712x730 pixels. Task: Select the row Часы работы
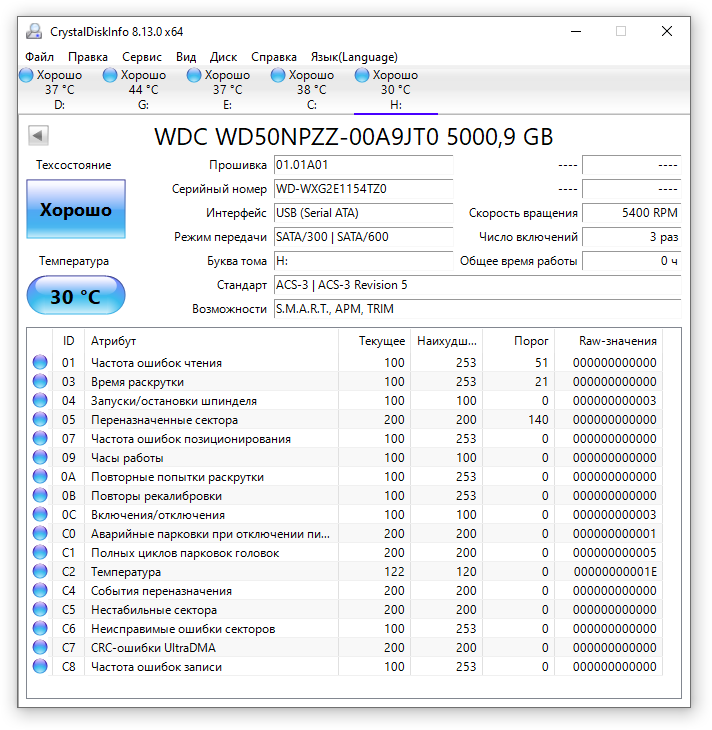coord(345,457)
